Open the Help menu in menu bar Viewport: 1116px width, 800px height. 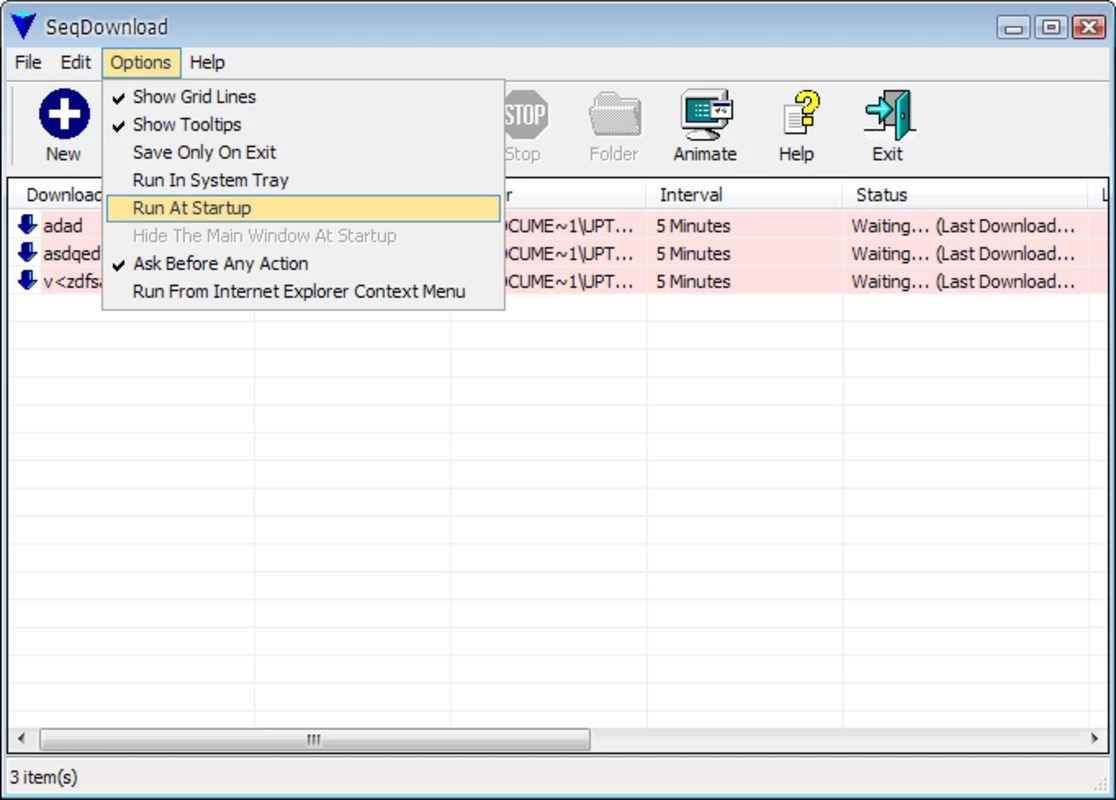pyautogui.click(x=207, y=63)
